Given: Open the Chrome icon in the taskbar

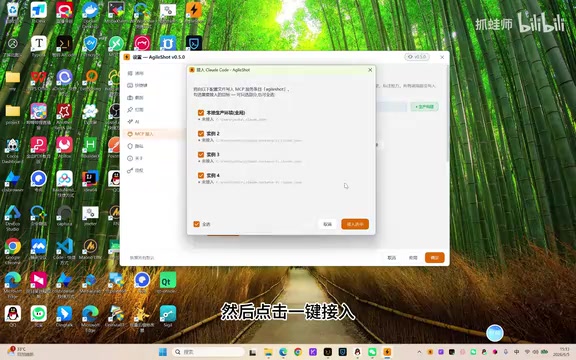Looking at the screenshot, I should pyautogui.click(x=298, y=352).
